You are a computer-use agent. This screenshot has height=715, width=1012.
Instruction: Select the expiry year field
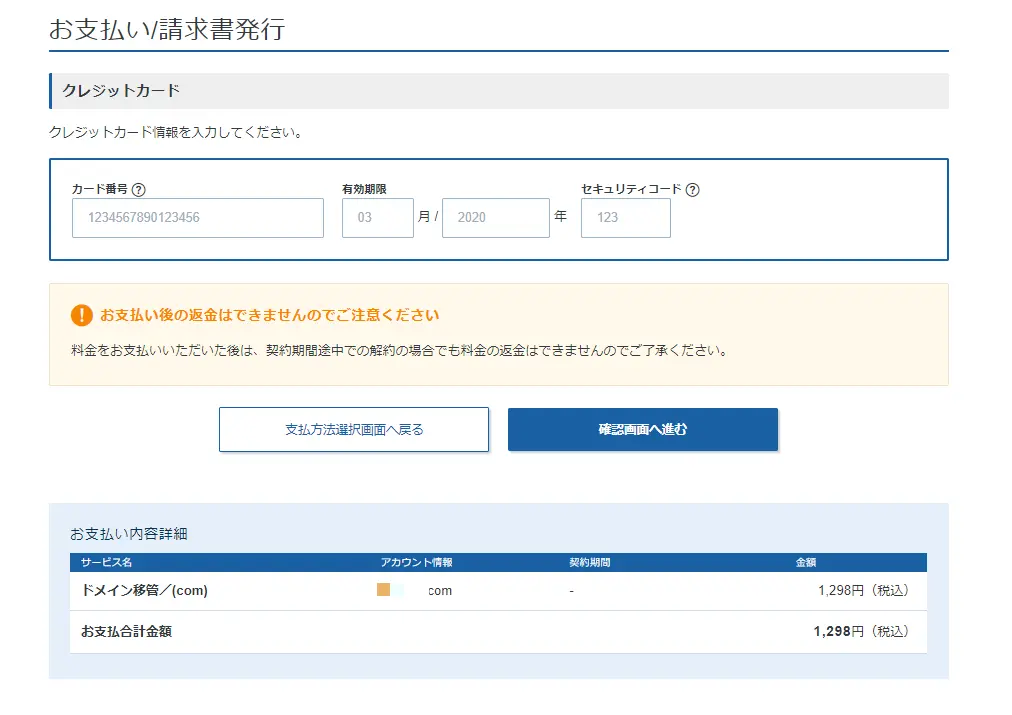tap(495, 218)
